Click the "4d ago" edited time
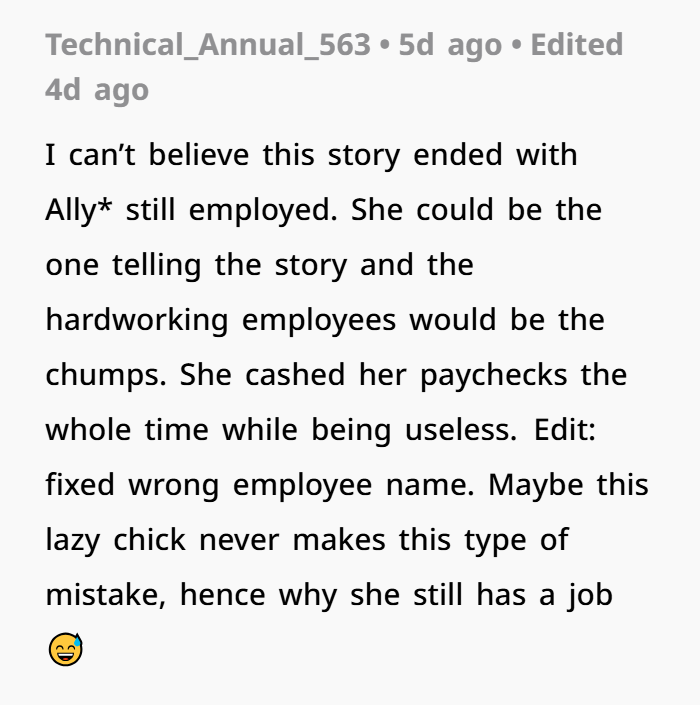The height and width of the screenshot is (705, 700). 97,90
